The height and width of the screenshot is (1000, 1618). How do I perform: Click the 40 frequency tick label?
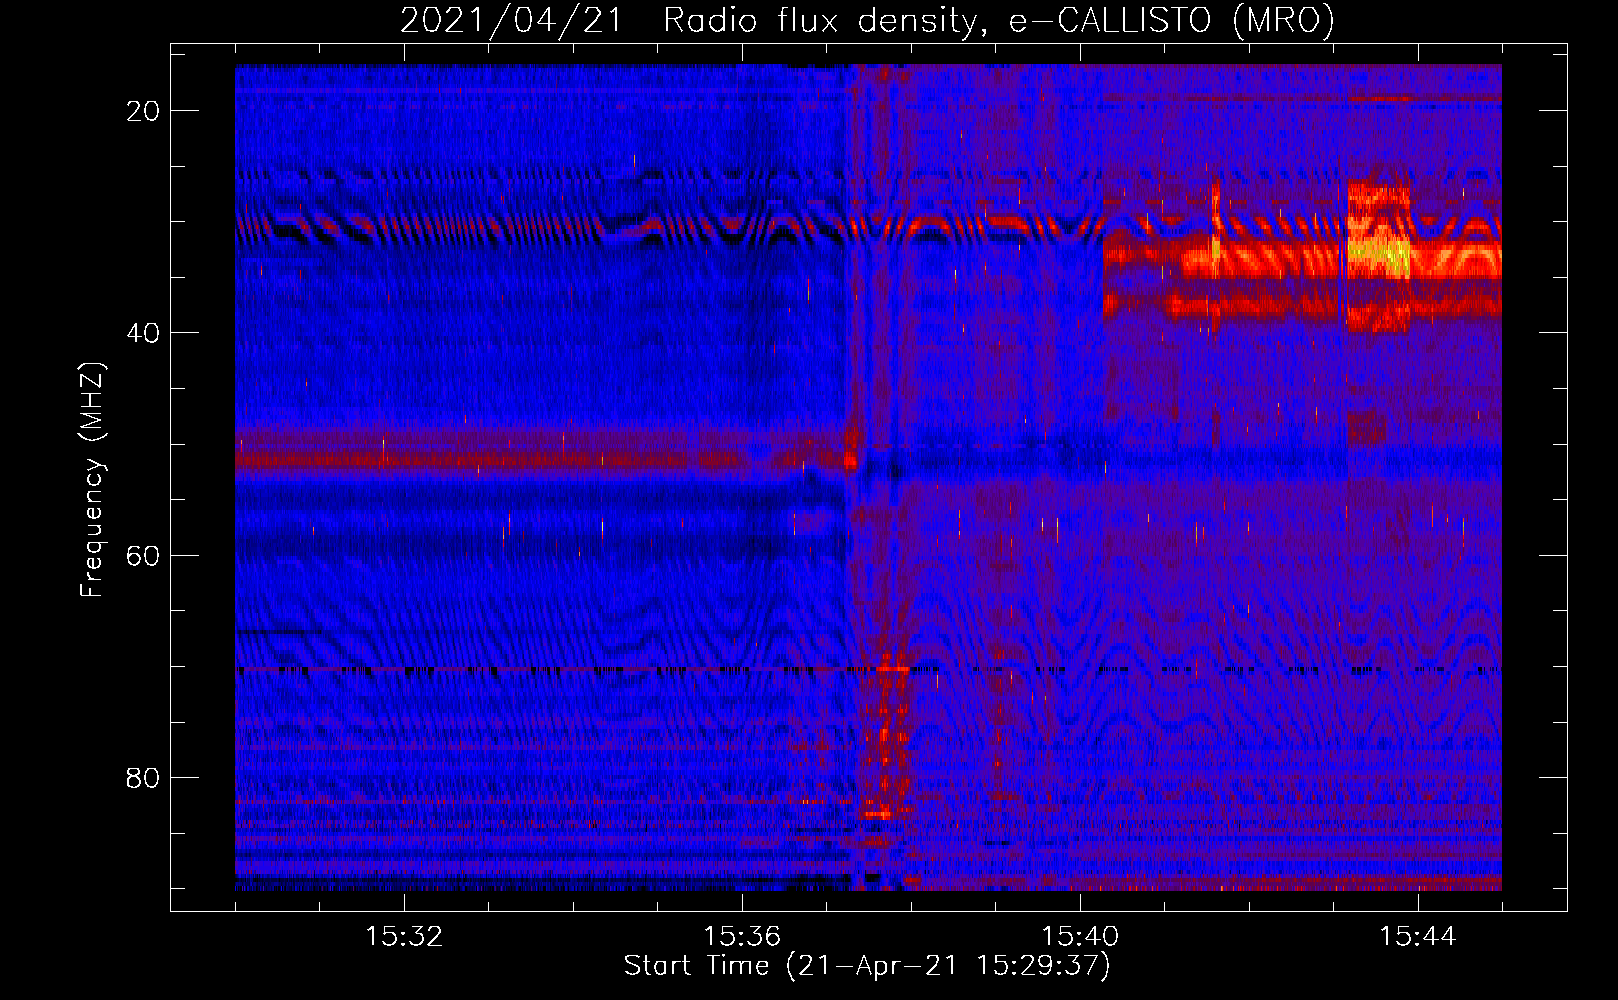[144, 333]
